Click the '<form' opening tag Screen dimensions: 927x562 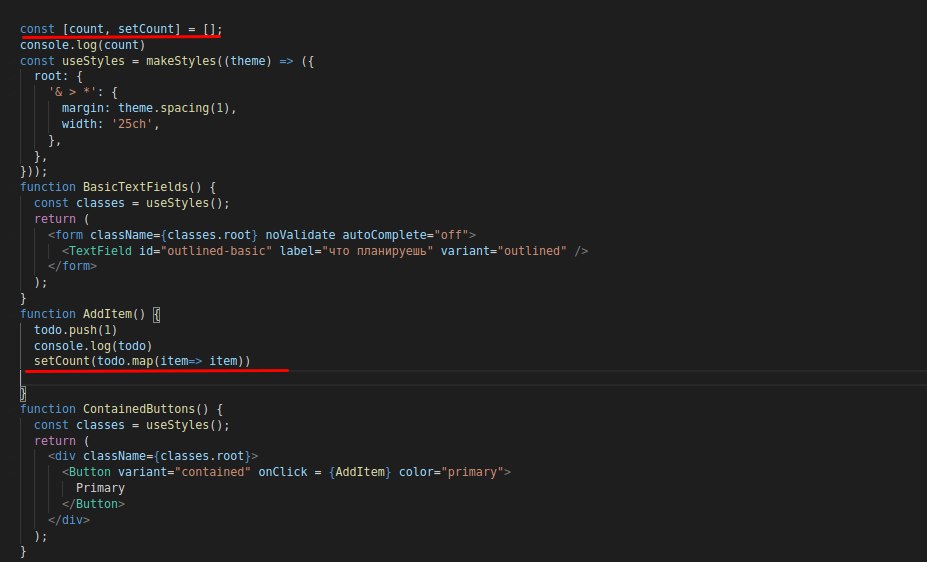(x=66, y=235)
